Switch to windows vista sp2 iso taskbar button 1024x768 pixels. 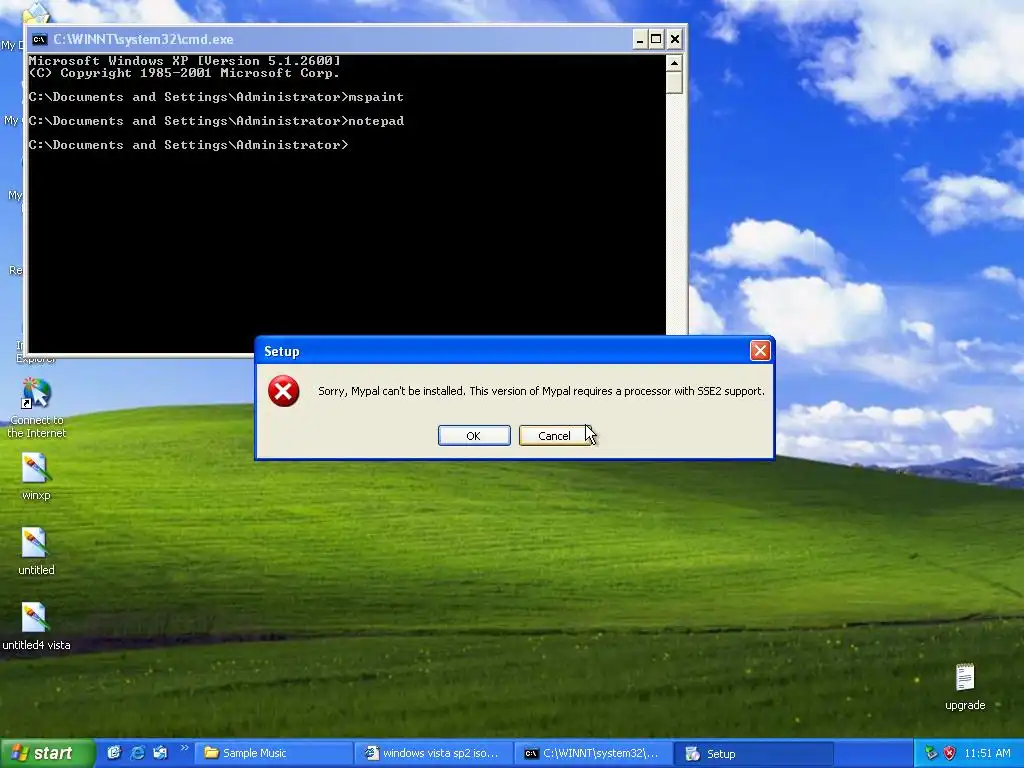pos(434,754)
